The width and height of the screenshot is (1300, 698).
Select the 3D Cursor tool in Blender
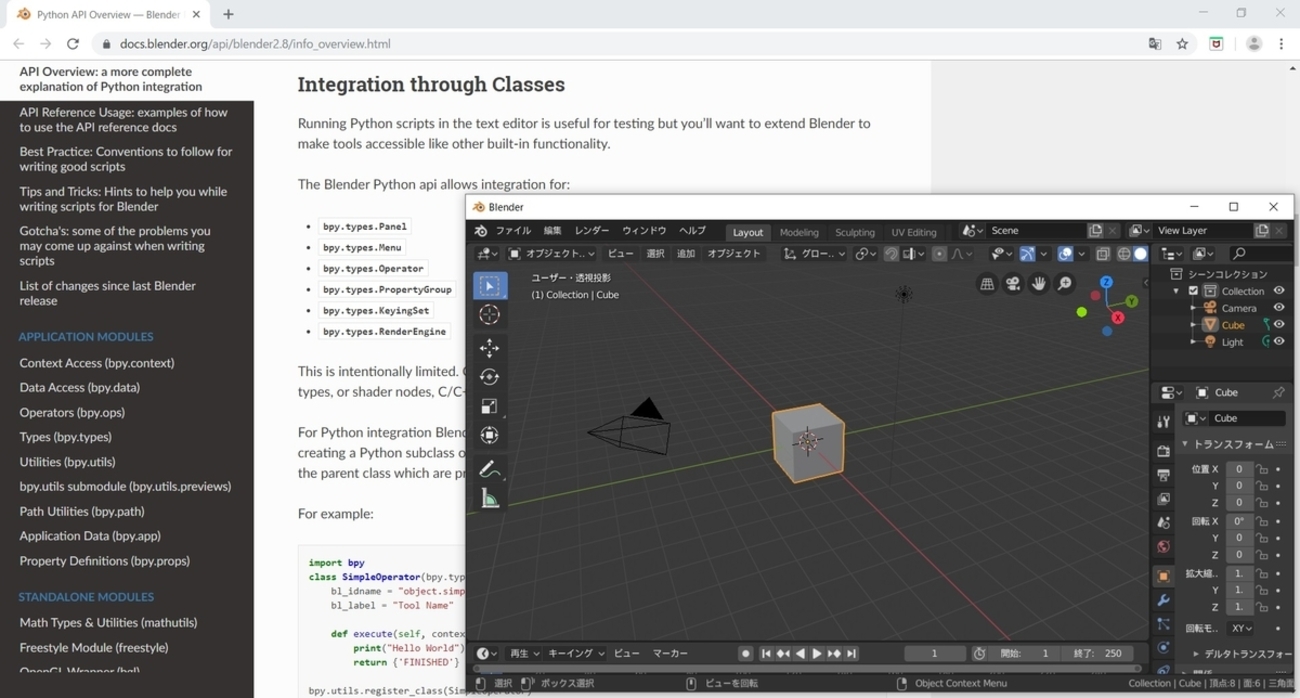click(490, 315)
